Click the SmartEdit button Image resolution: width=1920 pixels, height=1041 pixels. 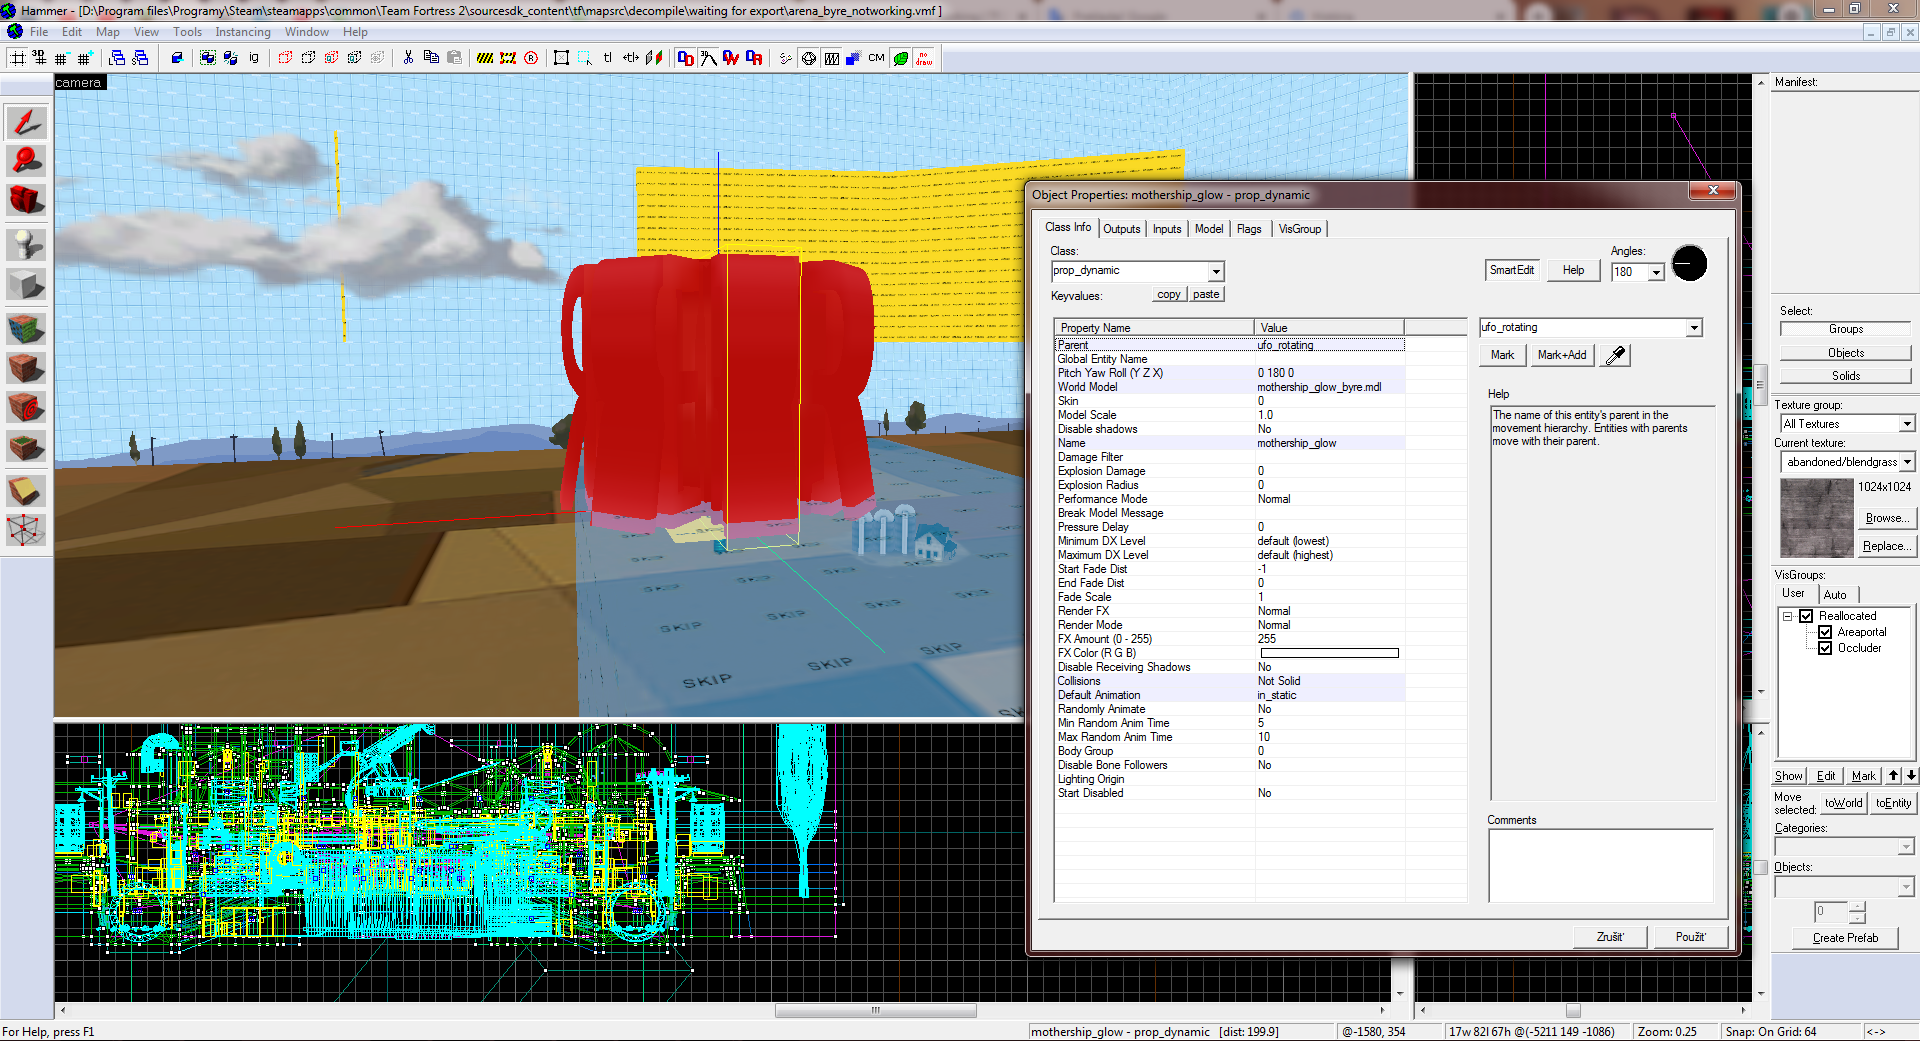tap(1511, 270)
